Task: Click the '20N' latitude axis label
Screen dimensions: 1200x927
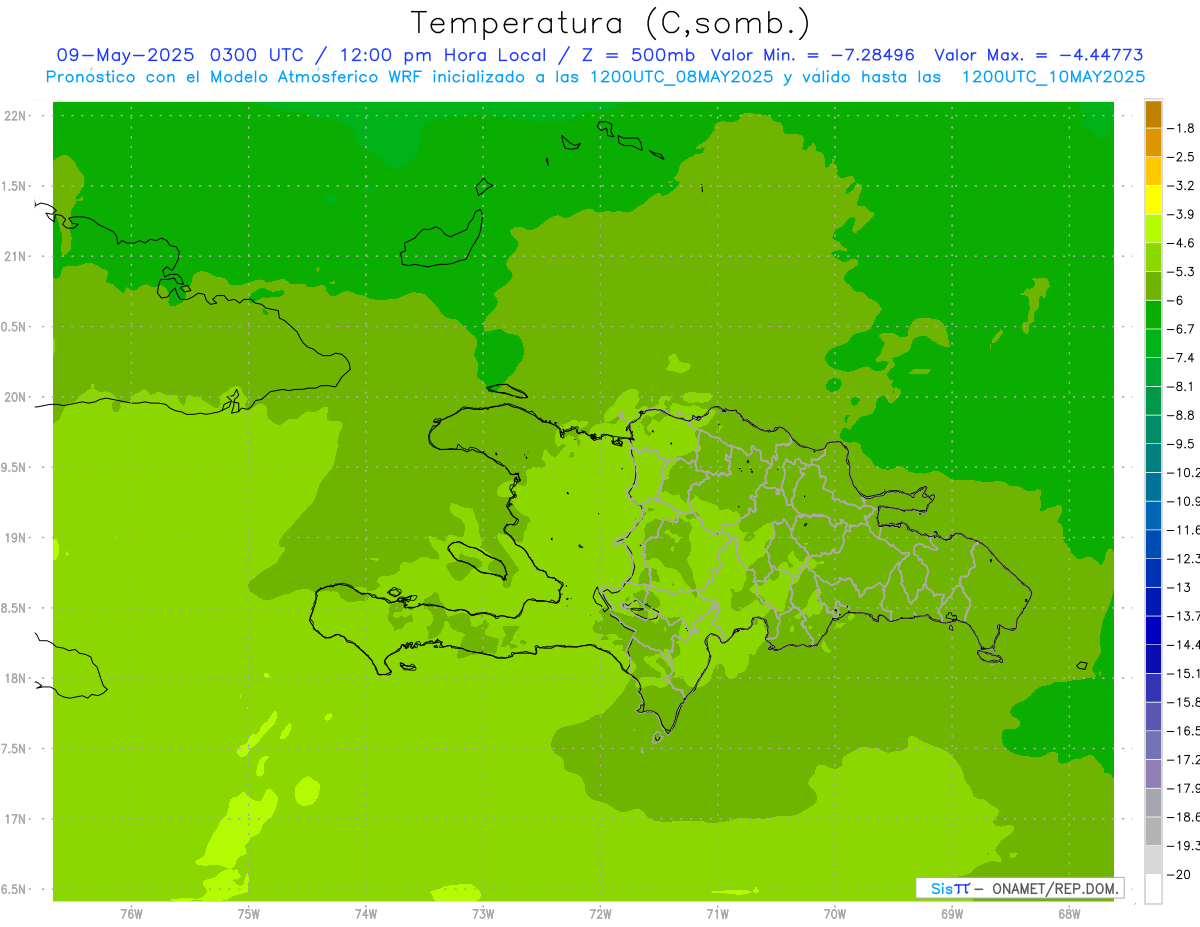Action: coord(15,397)
